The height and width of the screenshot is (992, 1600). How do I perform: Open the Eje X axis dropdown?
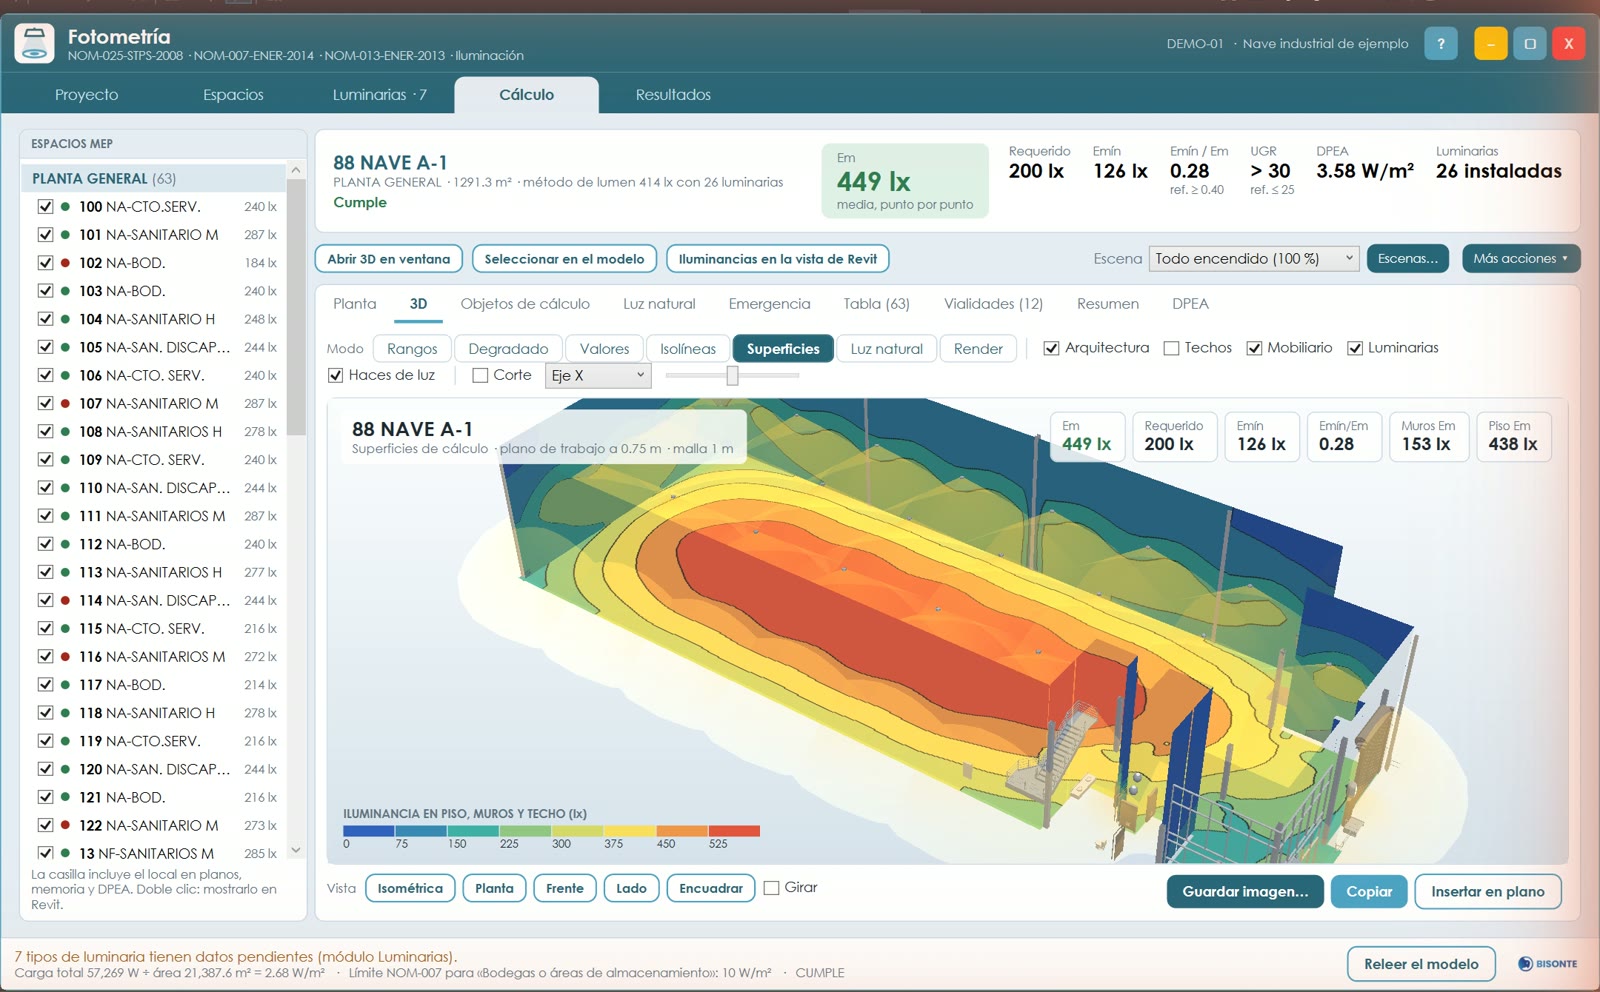[598, 375]
